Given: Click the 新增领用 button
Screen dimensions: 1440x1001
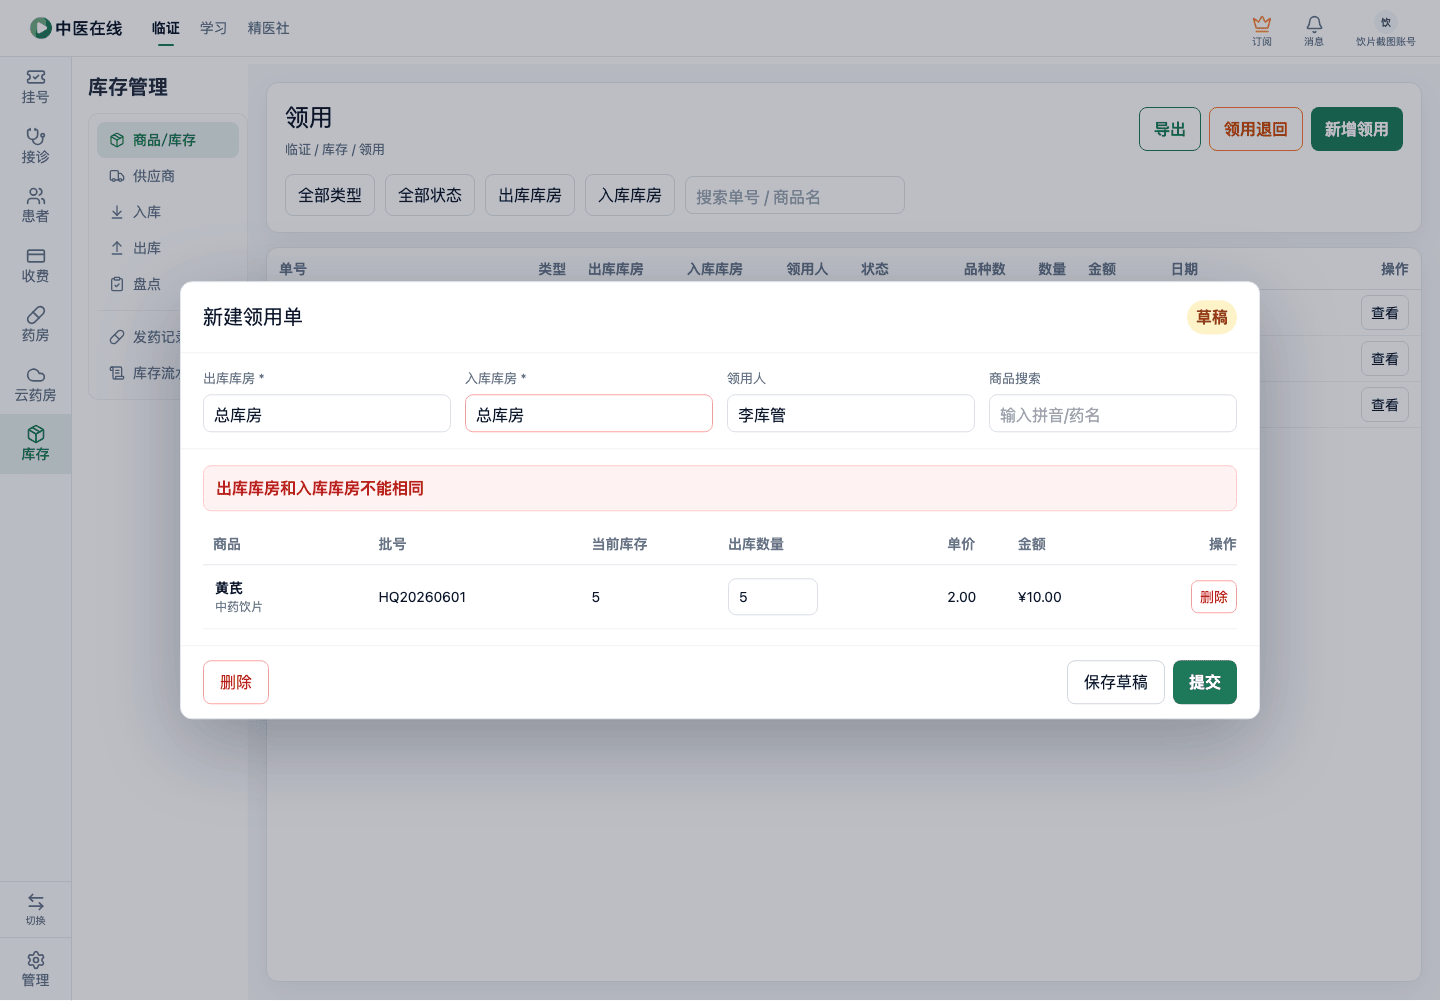Looking at the screenshot, I should [x=1357, y=129].
